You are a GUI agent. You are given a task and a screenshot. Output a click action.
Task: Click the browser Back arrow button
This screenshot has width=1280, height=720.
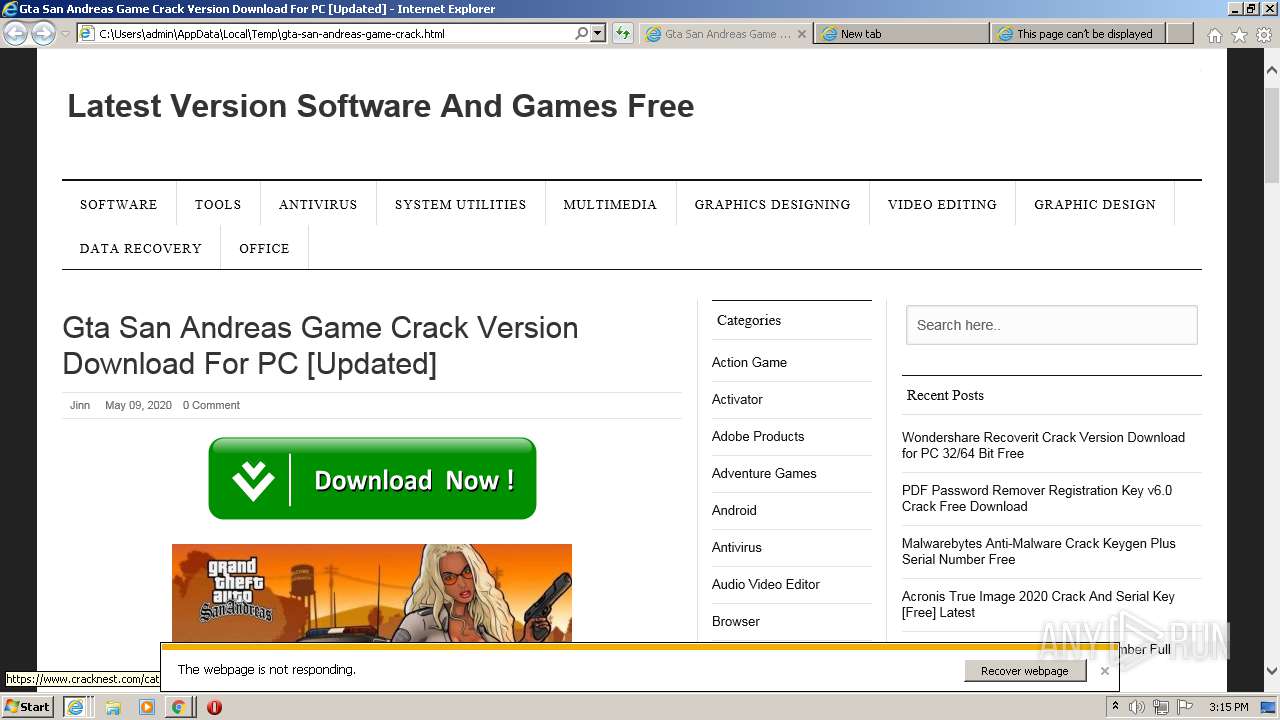coord(15,33)
